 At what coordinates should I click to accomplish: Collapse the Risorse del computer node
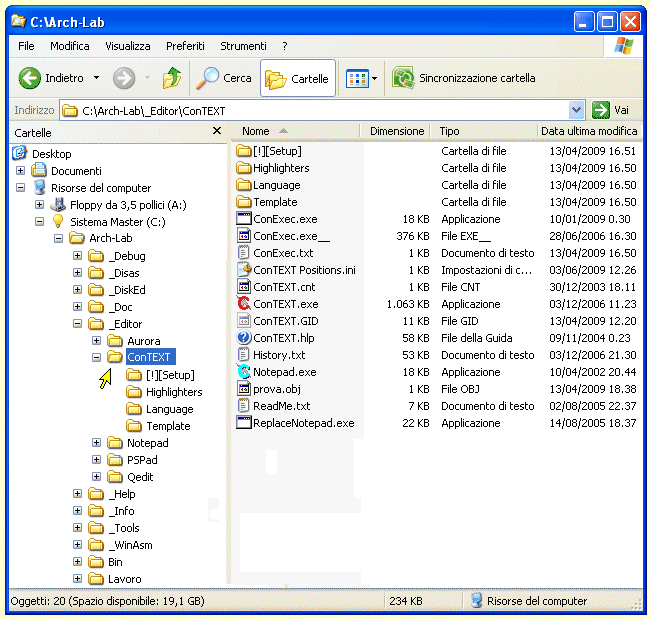[x=20, y=187]
